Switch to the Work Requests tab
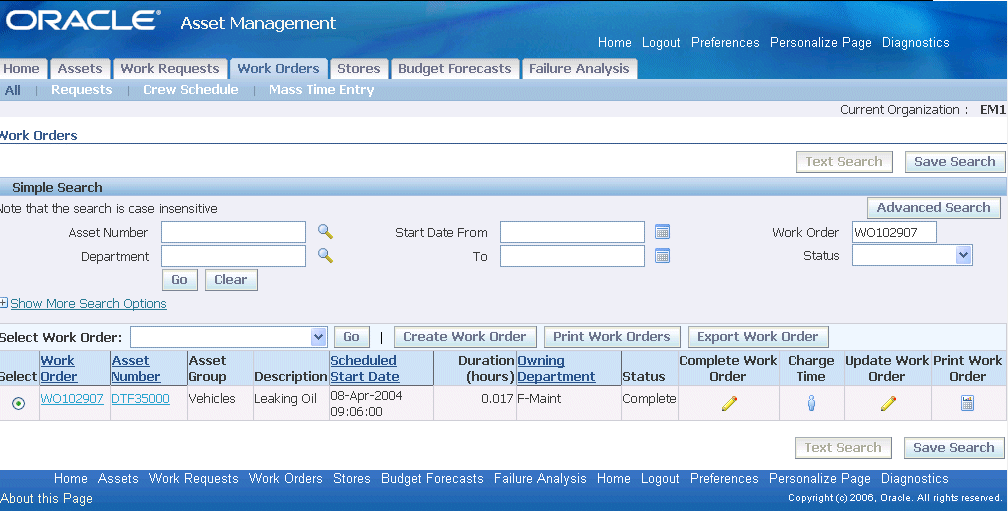 (170, 69)
